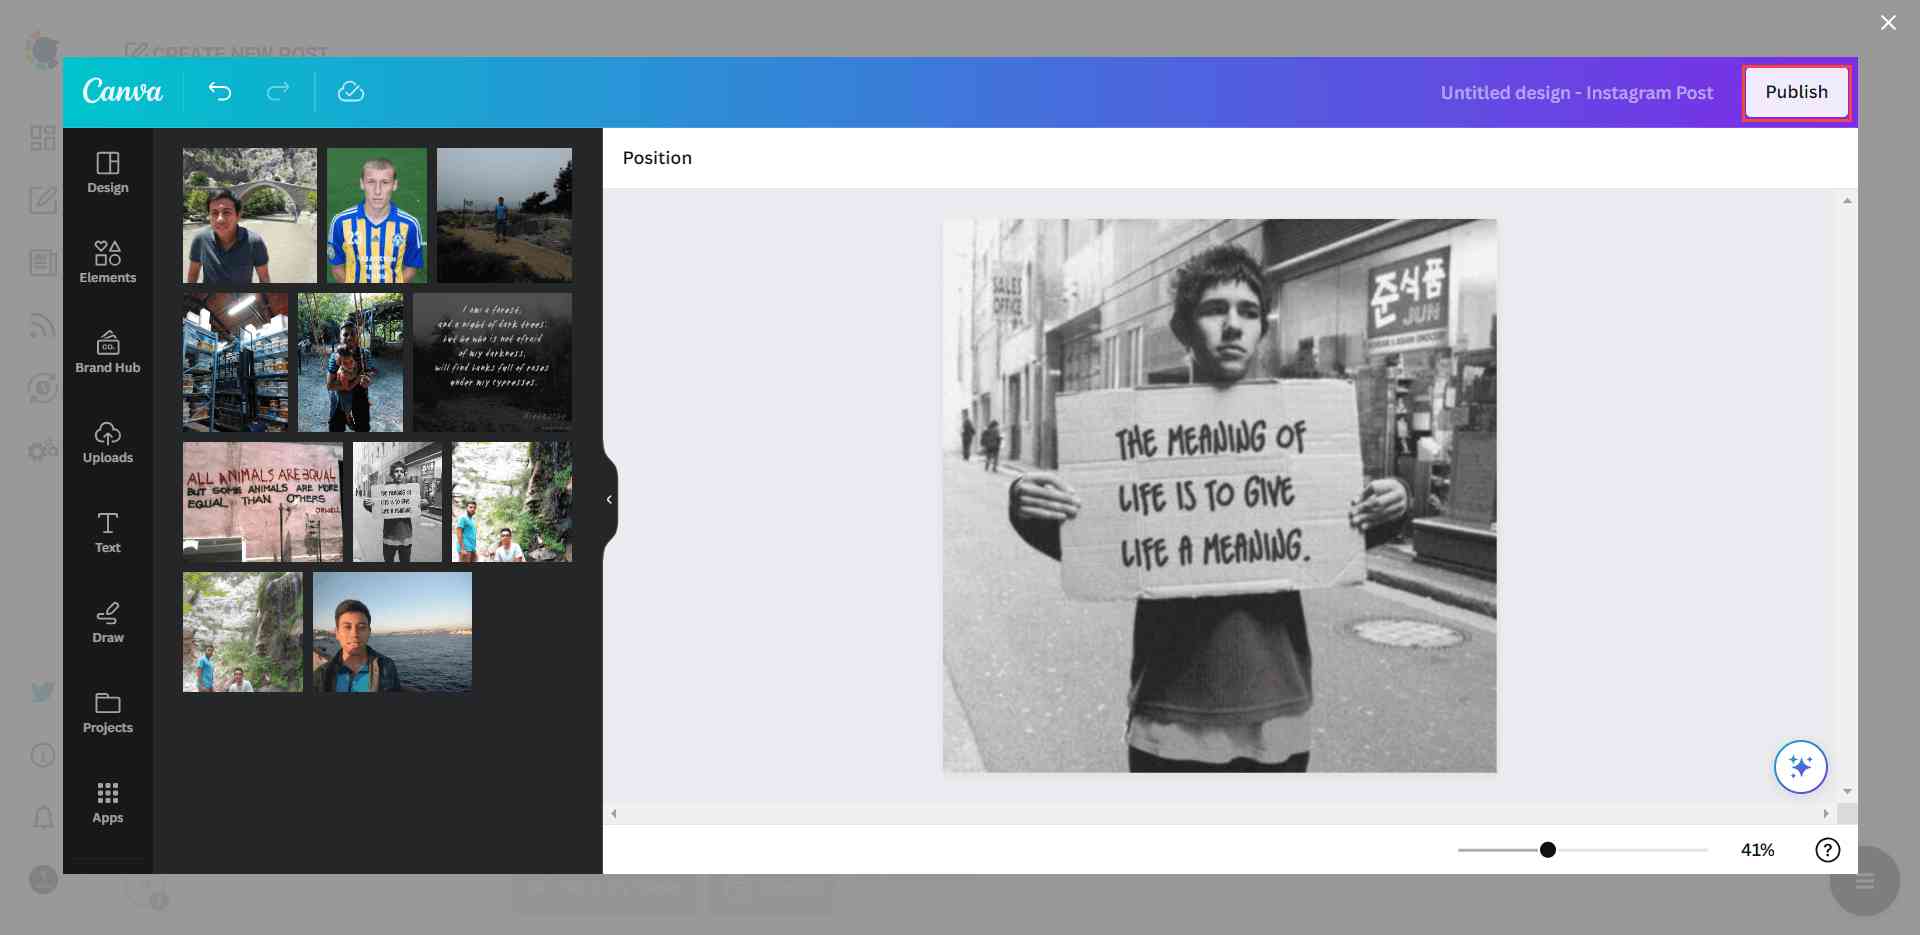Select dark hillside dusk photo

coord(505,215)
